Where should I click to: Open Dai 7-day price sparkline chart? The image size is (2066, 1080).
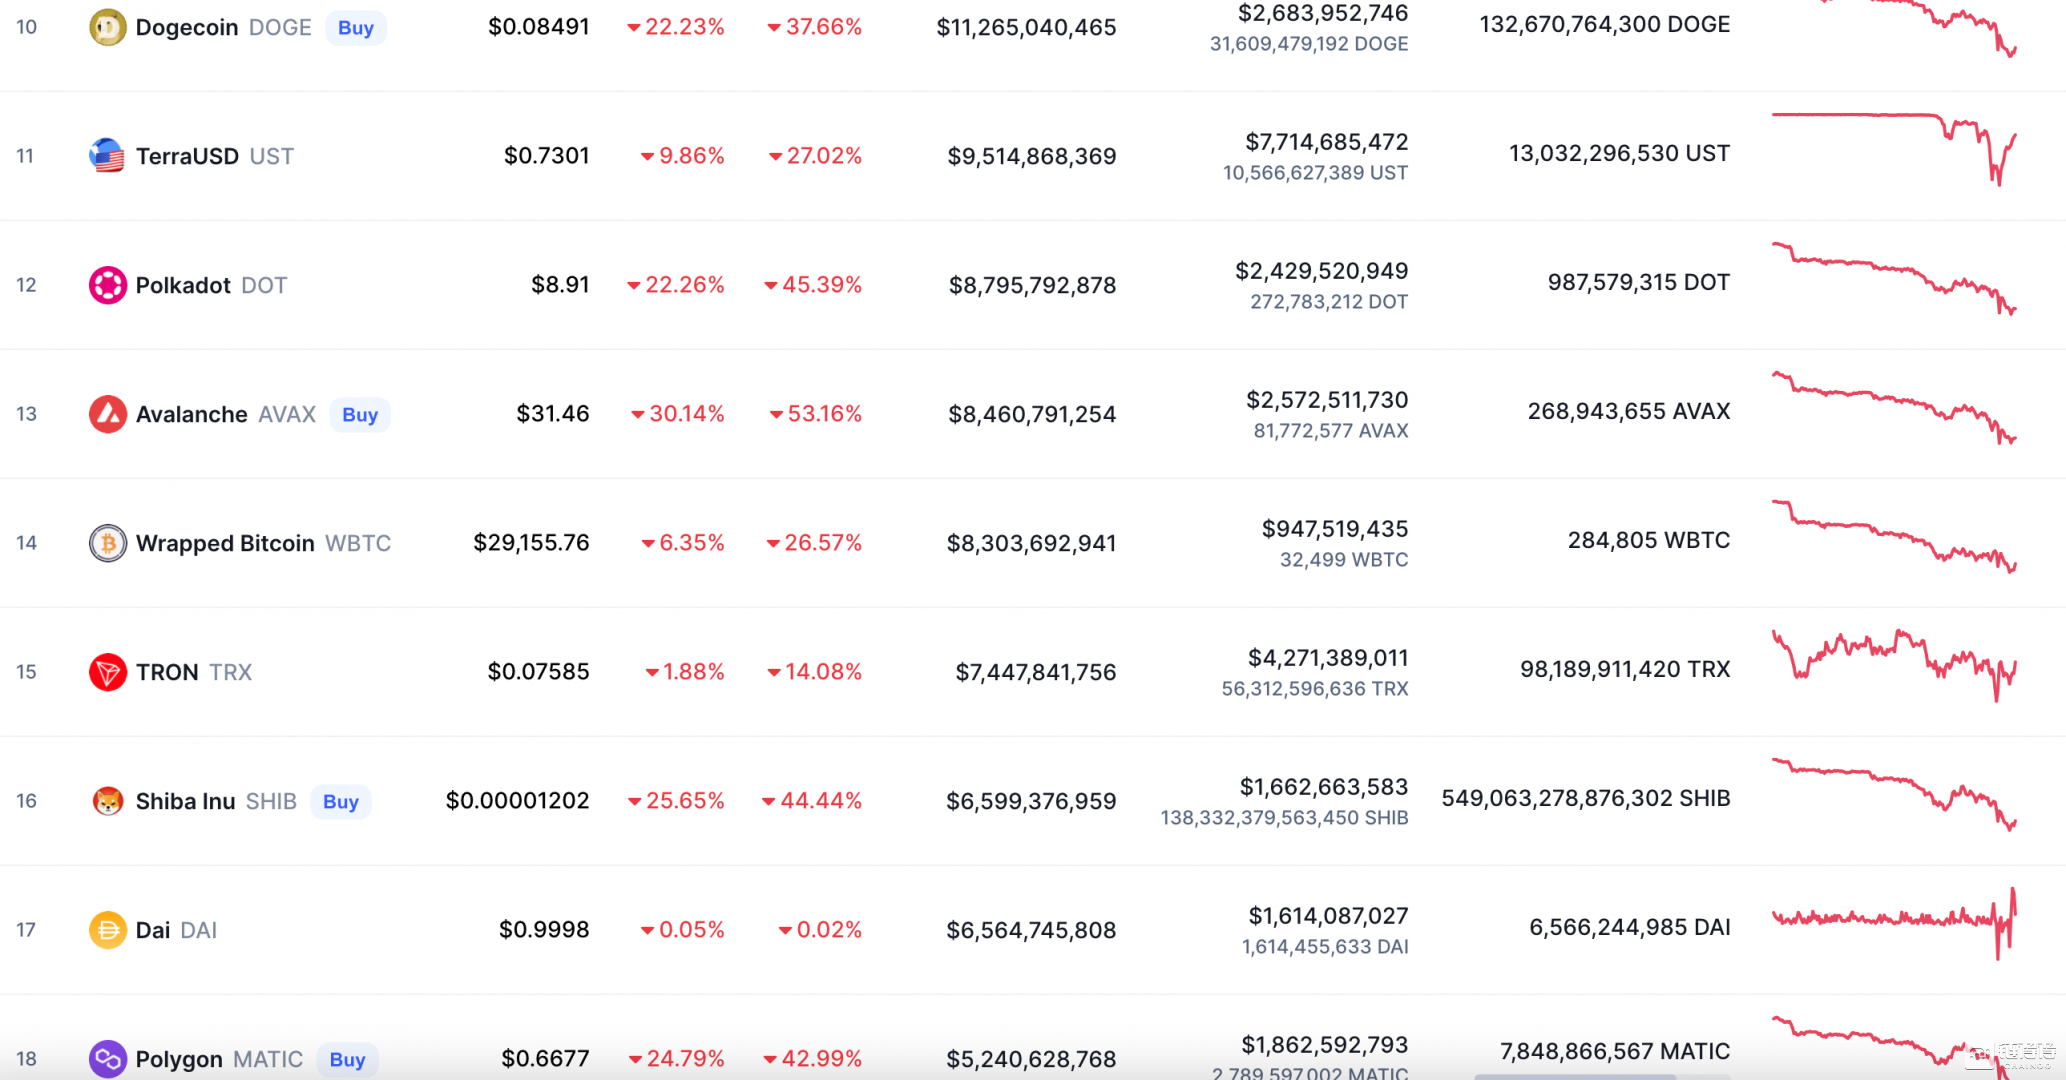point(1894,922)
